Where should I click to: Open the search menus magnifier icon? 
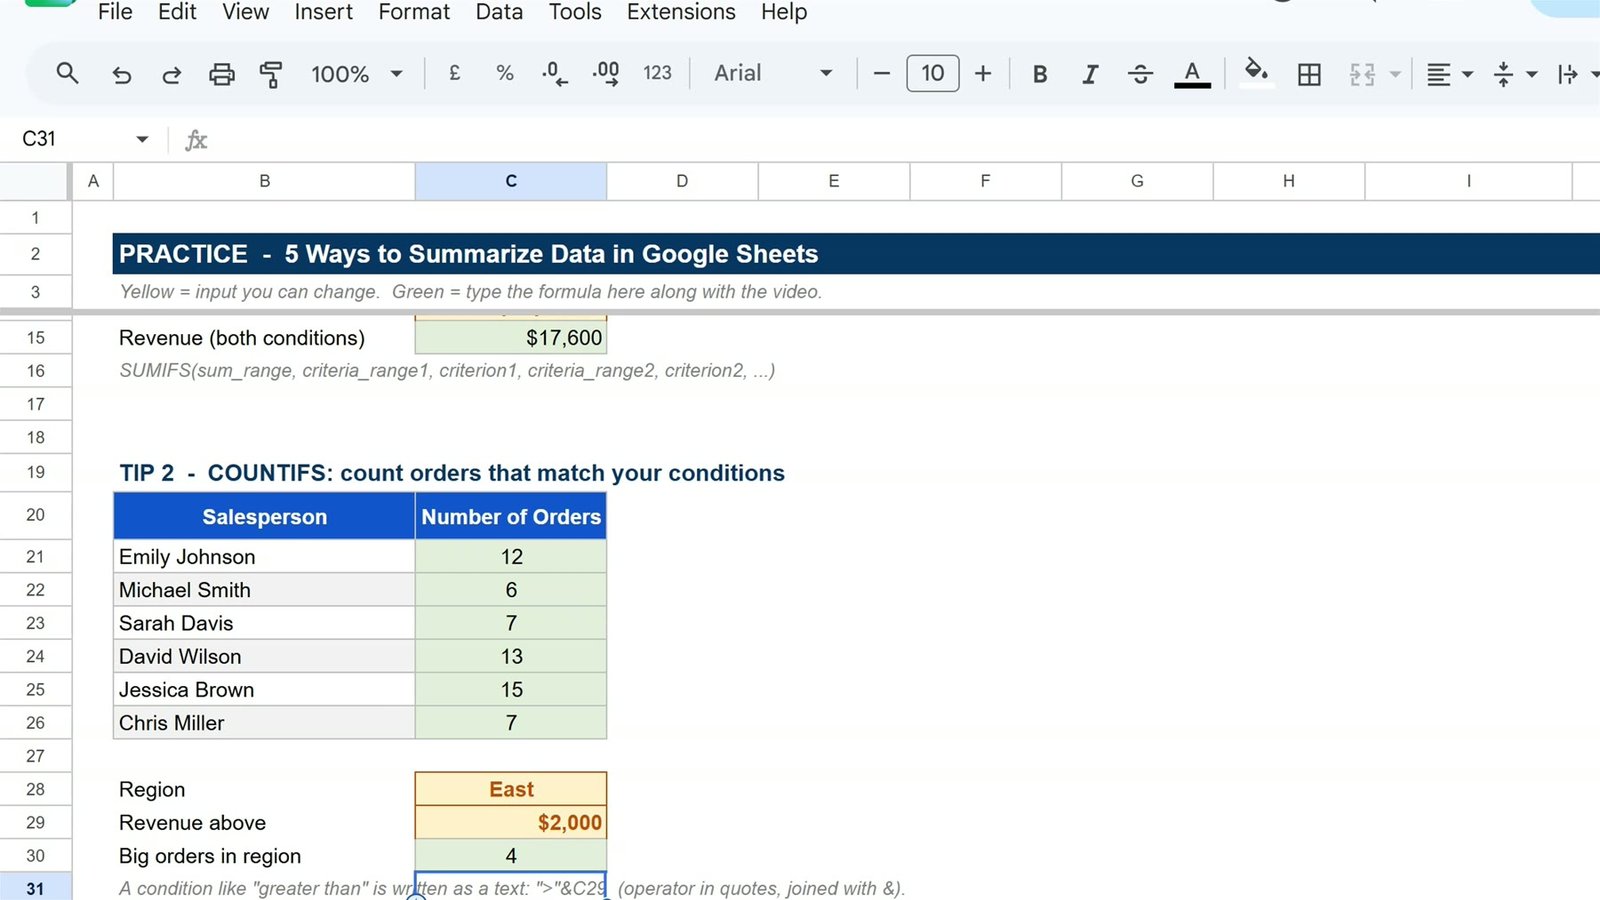(67, 73)
